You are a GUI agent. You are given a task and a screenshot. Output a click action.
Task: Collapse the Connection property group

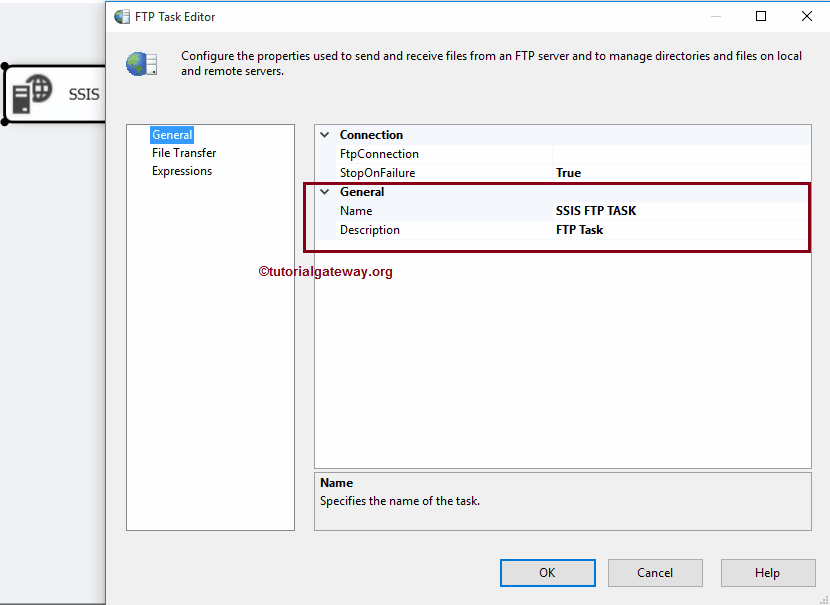(x=323, y=135)
